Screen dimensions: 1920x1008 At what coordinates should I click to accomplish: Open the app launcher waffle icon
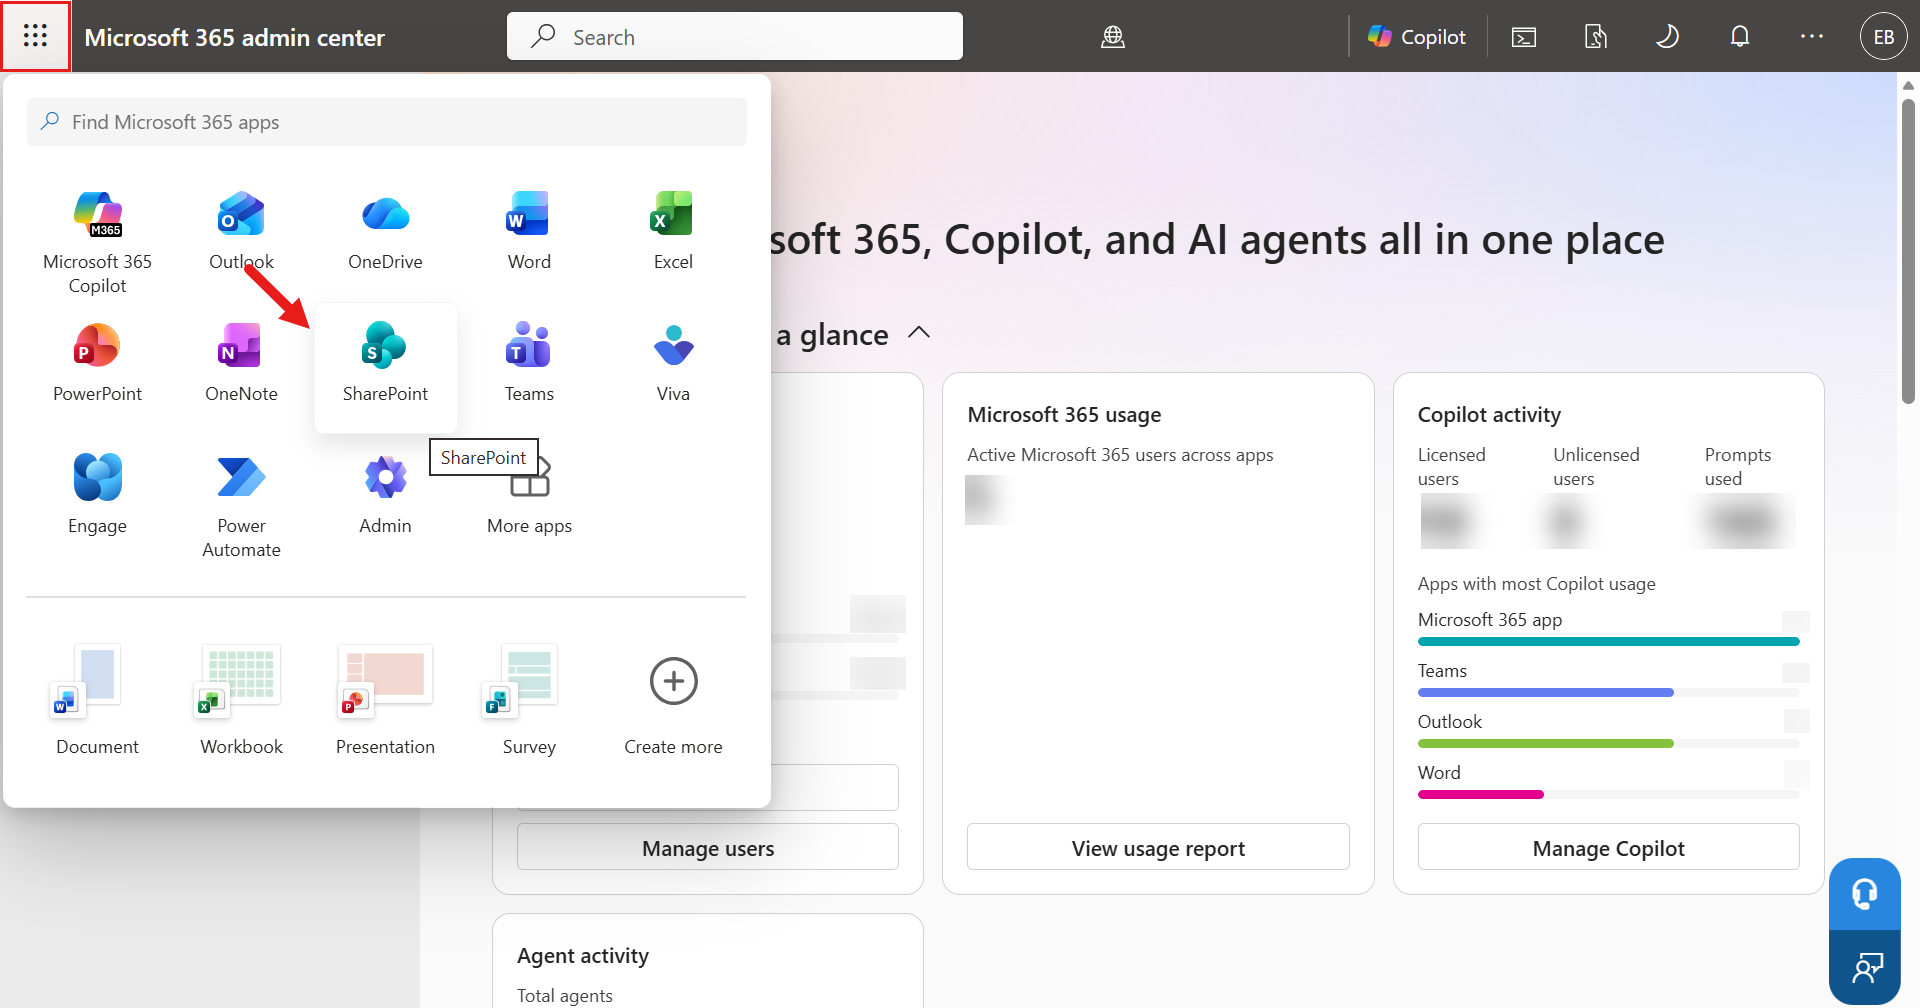(x=35, y=36)
